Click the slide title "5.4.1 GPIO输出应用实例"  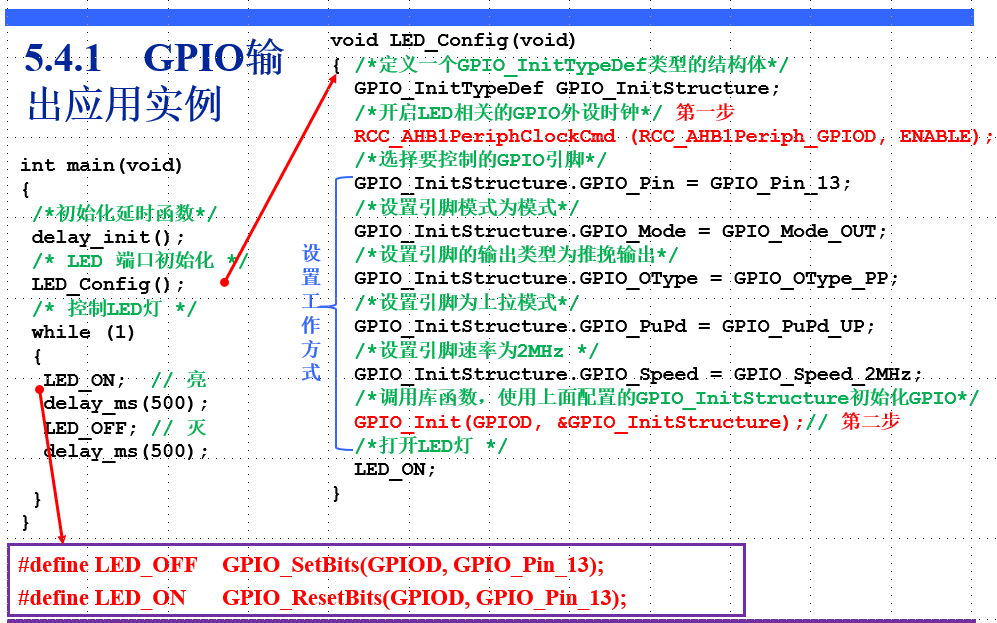click(x=154, y=82)
